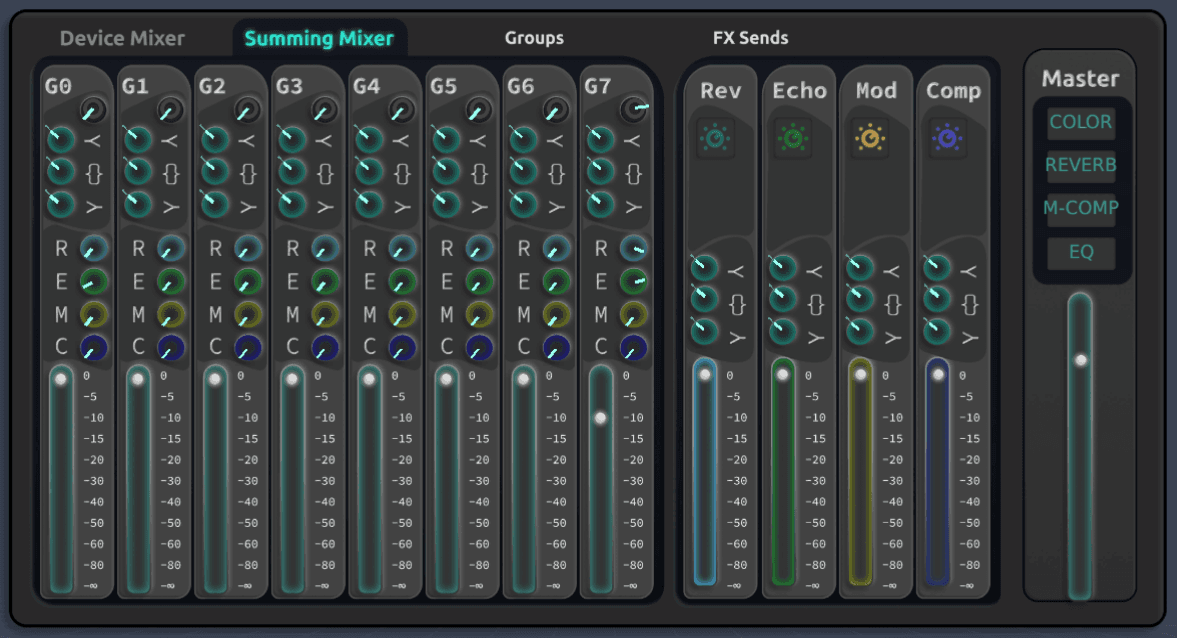Click the Comp channel blue effect icon
This screenshot has height=638, width=1177.
pyautogui.click(x=947, y=138)
